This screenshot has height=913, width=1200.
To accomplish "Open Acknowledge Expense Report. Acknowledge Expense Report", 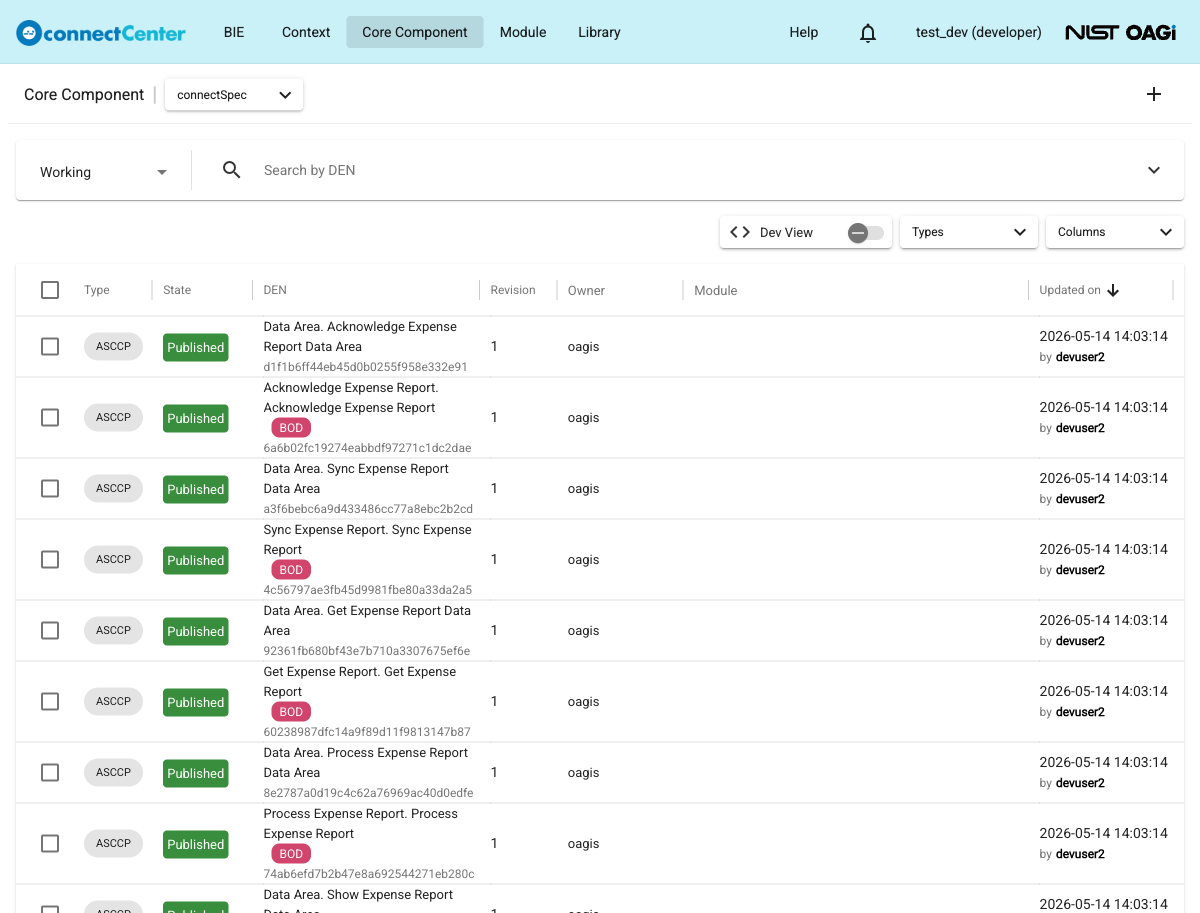I will 351,397.
